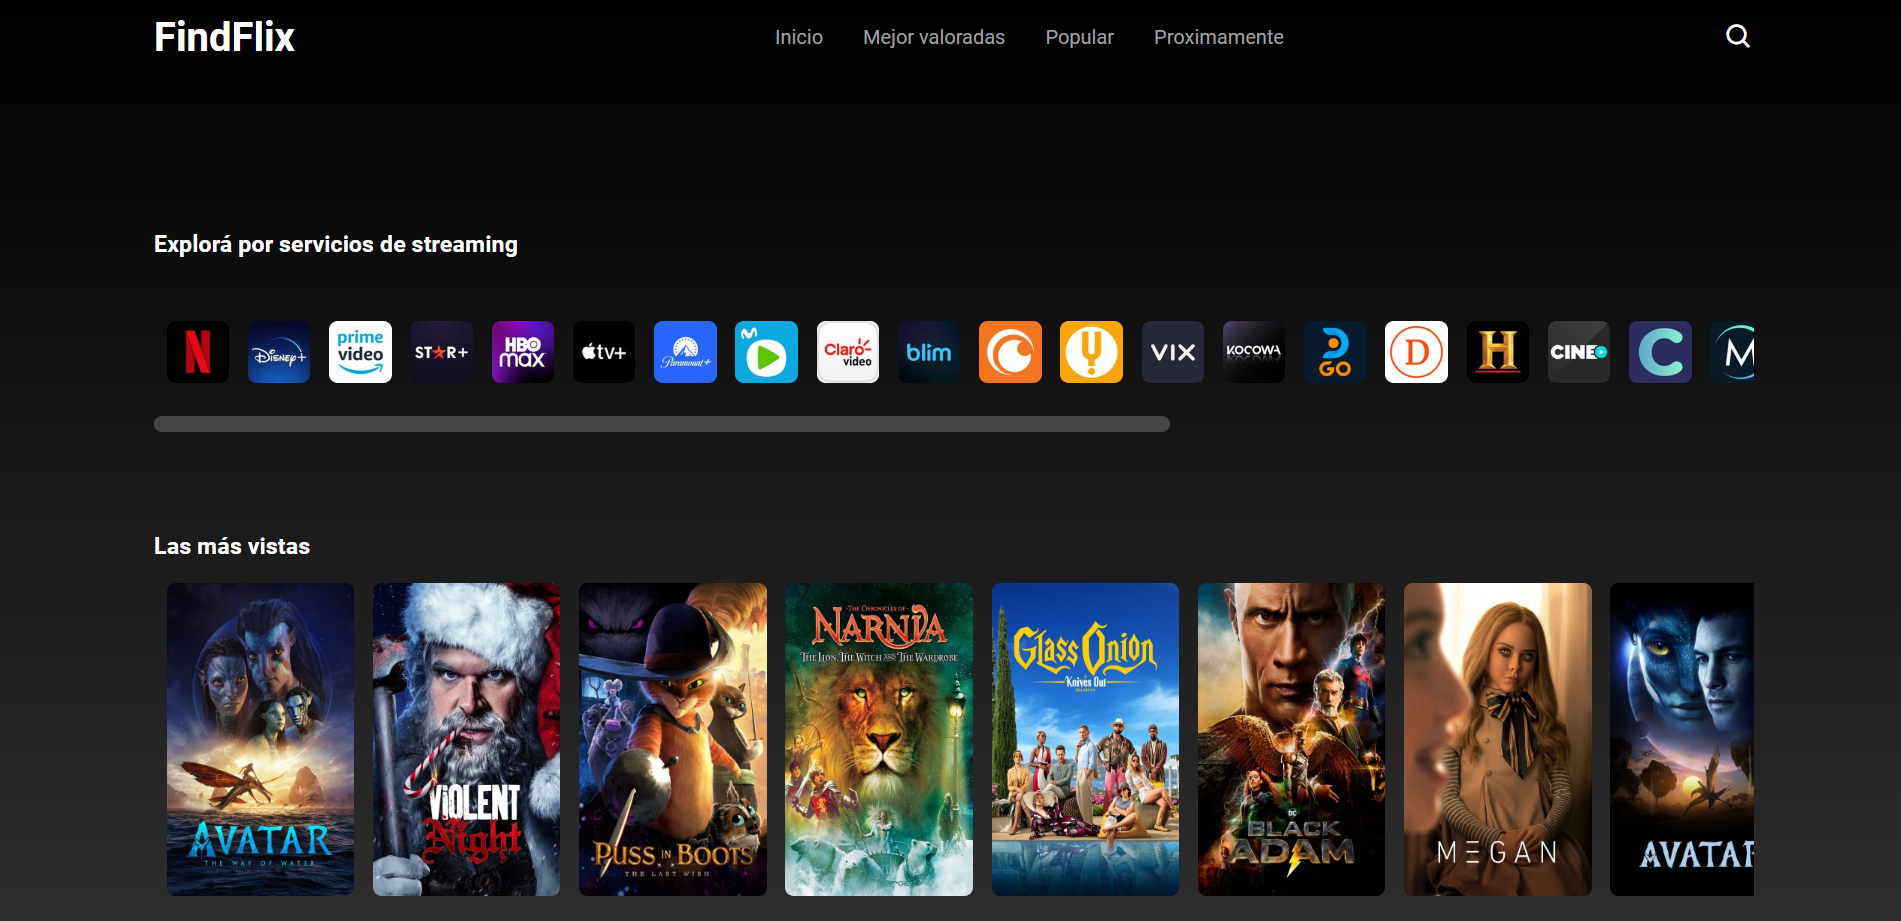
Task: Select Puss in Boots The Last Wish
Action: pos(673,739)
